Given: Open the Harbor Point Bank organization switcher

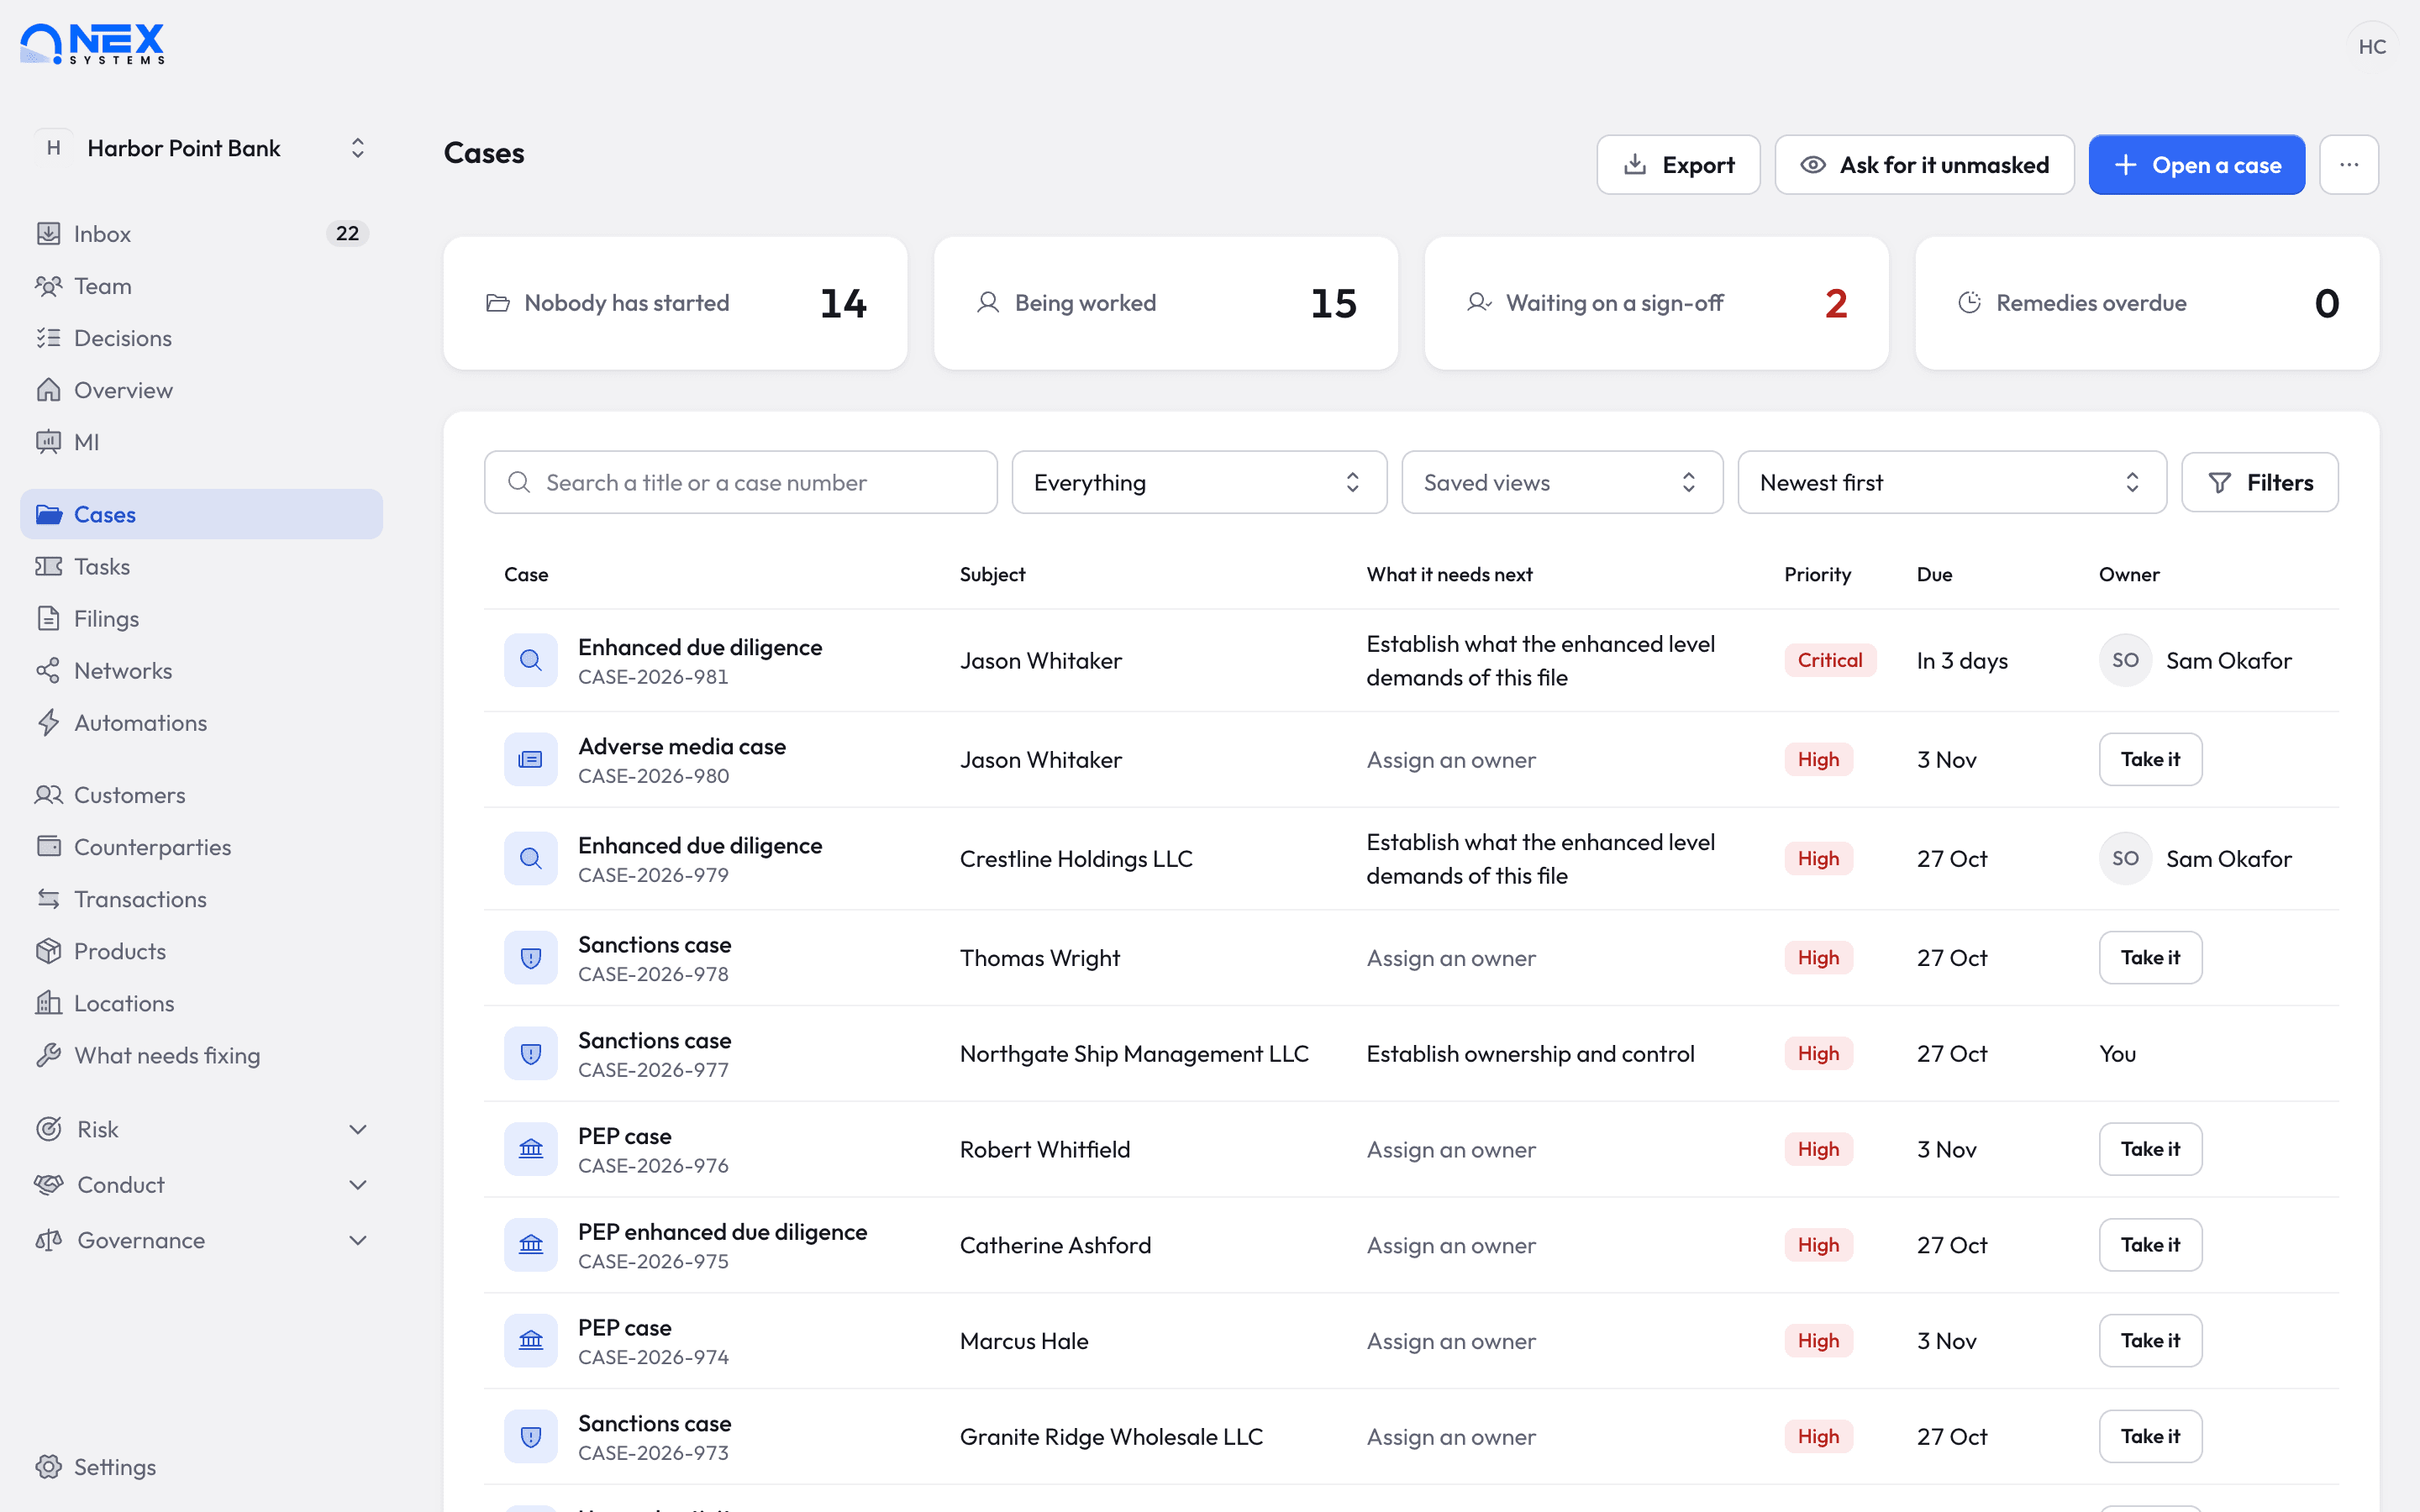Looking at the screenshot, I should [201, 148].
